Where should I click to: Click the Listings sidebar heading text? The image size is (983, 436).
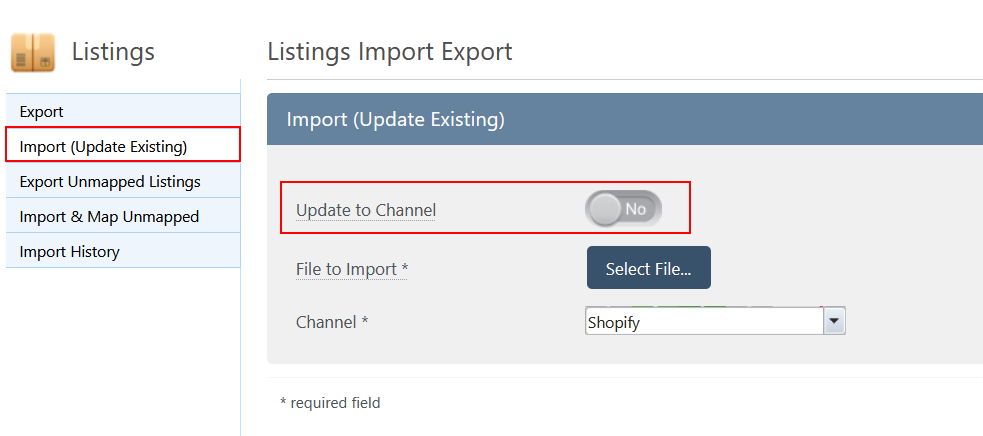point(113,51)
